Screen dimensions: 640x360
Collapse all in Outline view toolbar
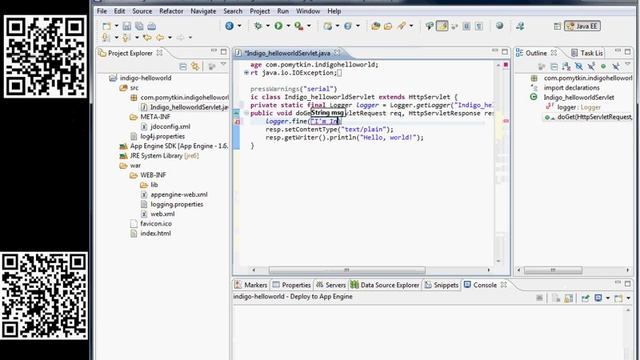point(554,66)
